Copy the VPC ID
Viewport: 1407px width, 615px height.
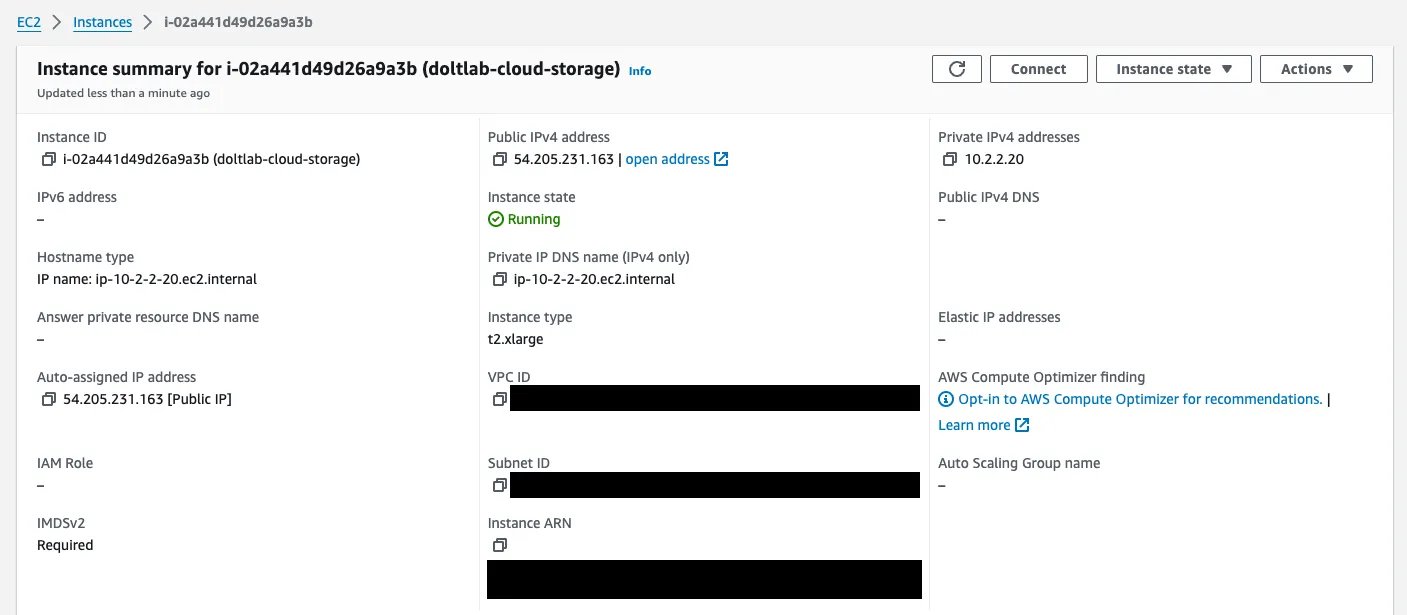pos(499,399)
